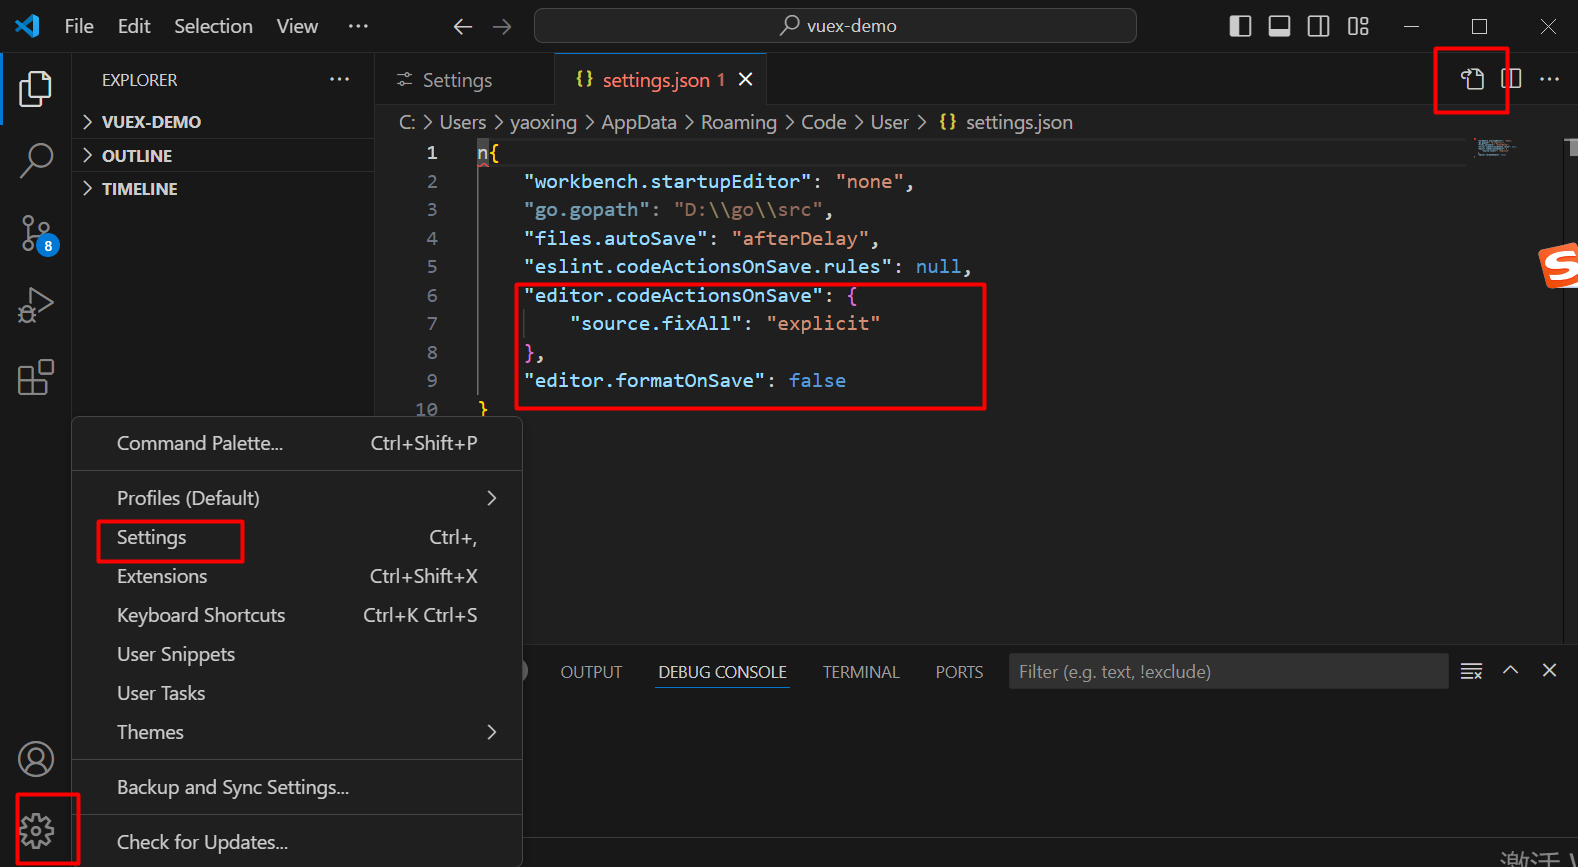Screen dimensions: 1578x867
Task: Close the settings.json tab
Action: pyautogui.click(x=746, y=79)
